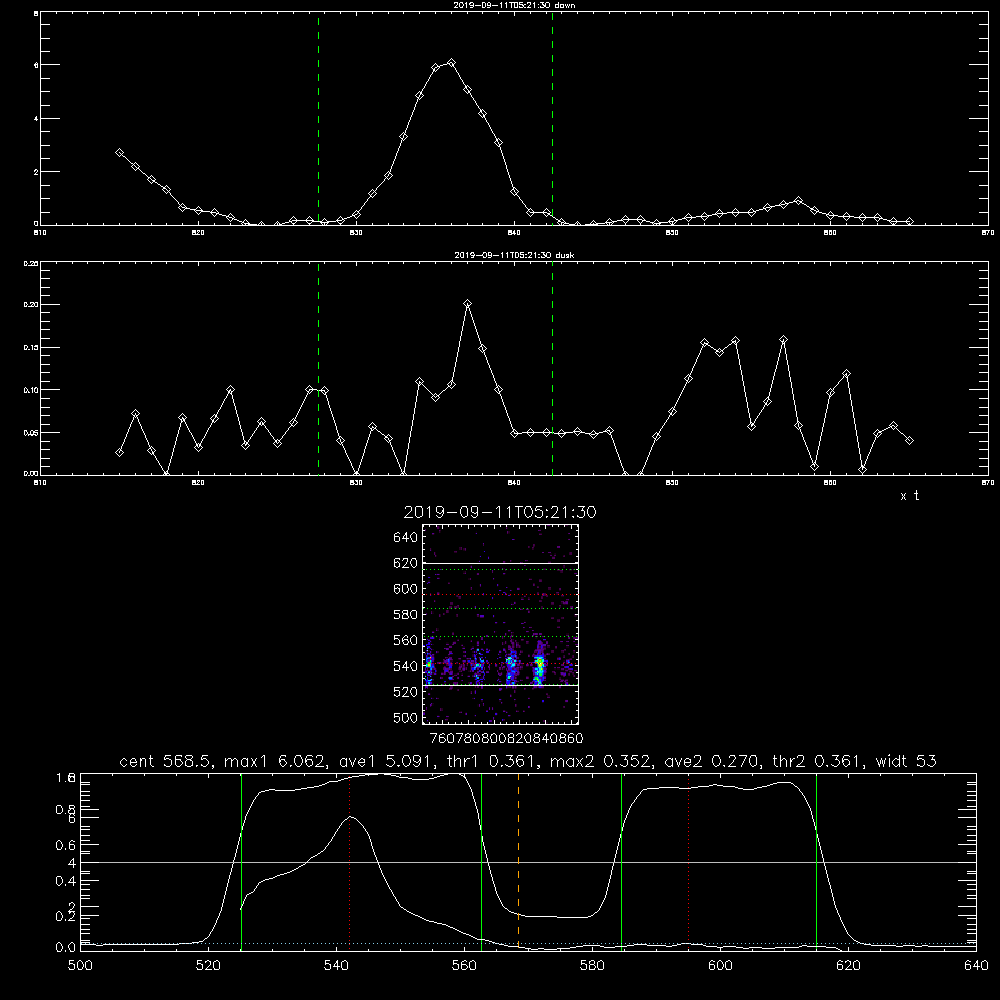Click the '600' y-axis label of the spectrogram

[x=406, y=589]
